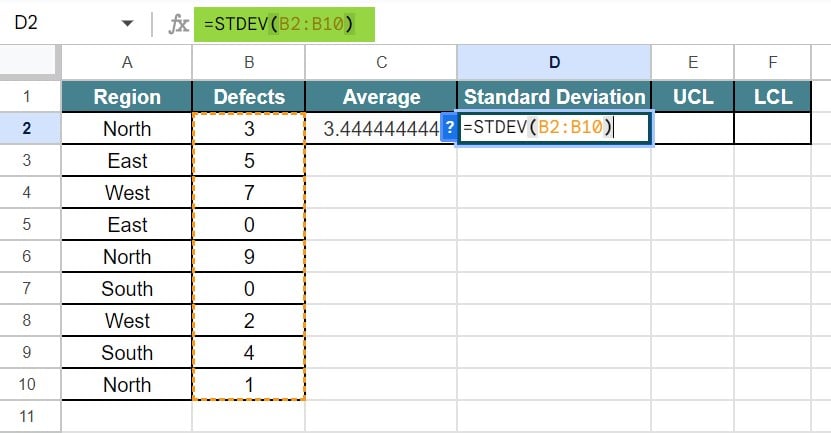Click North in row 10

[127, 384]
